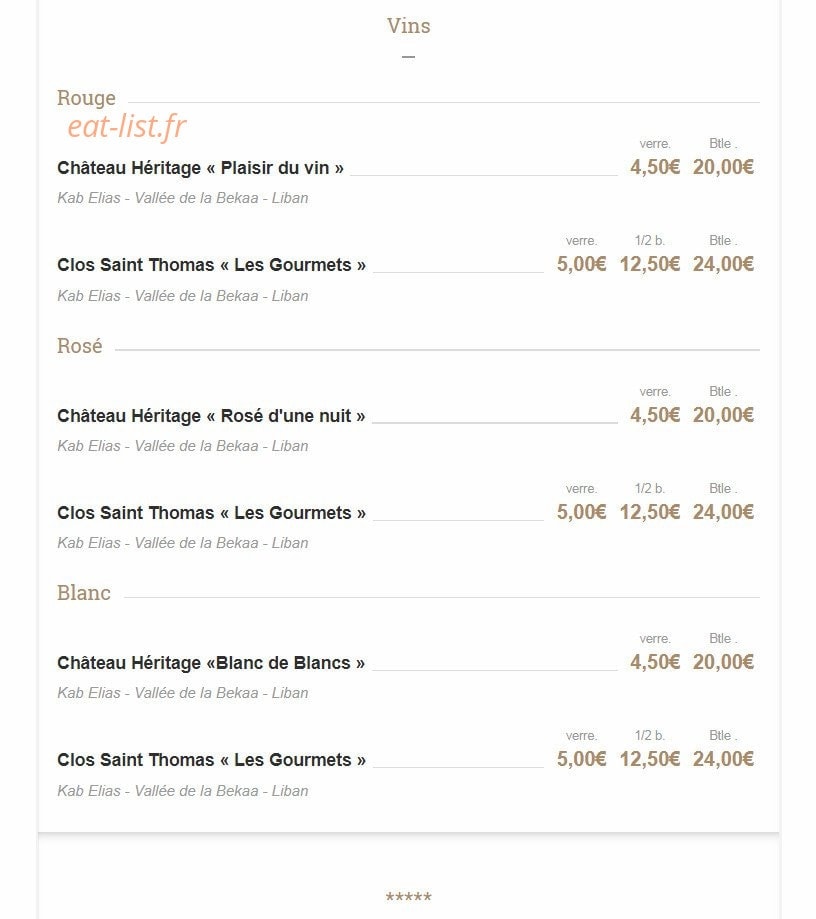Click the red Clos Saint Thomas « Les Gourmets »

[212, 265]
